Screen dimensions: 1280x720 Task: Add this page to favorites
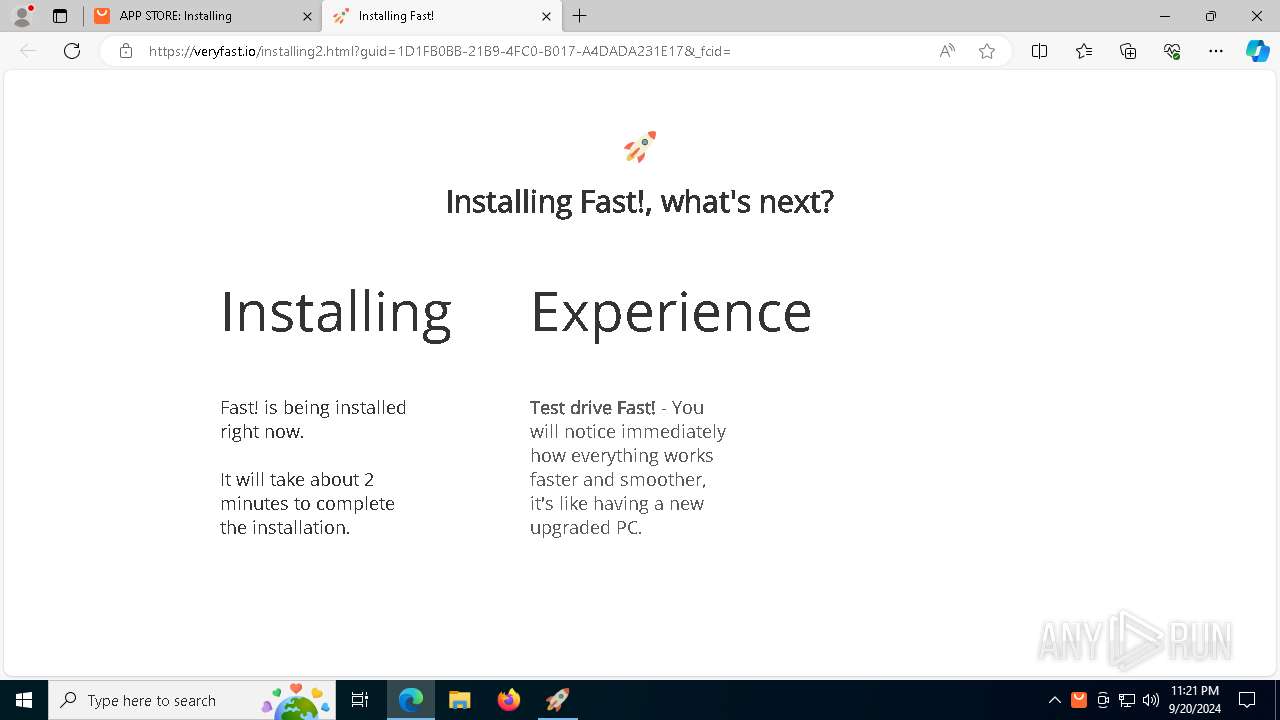(987, 51)
